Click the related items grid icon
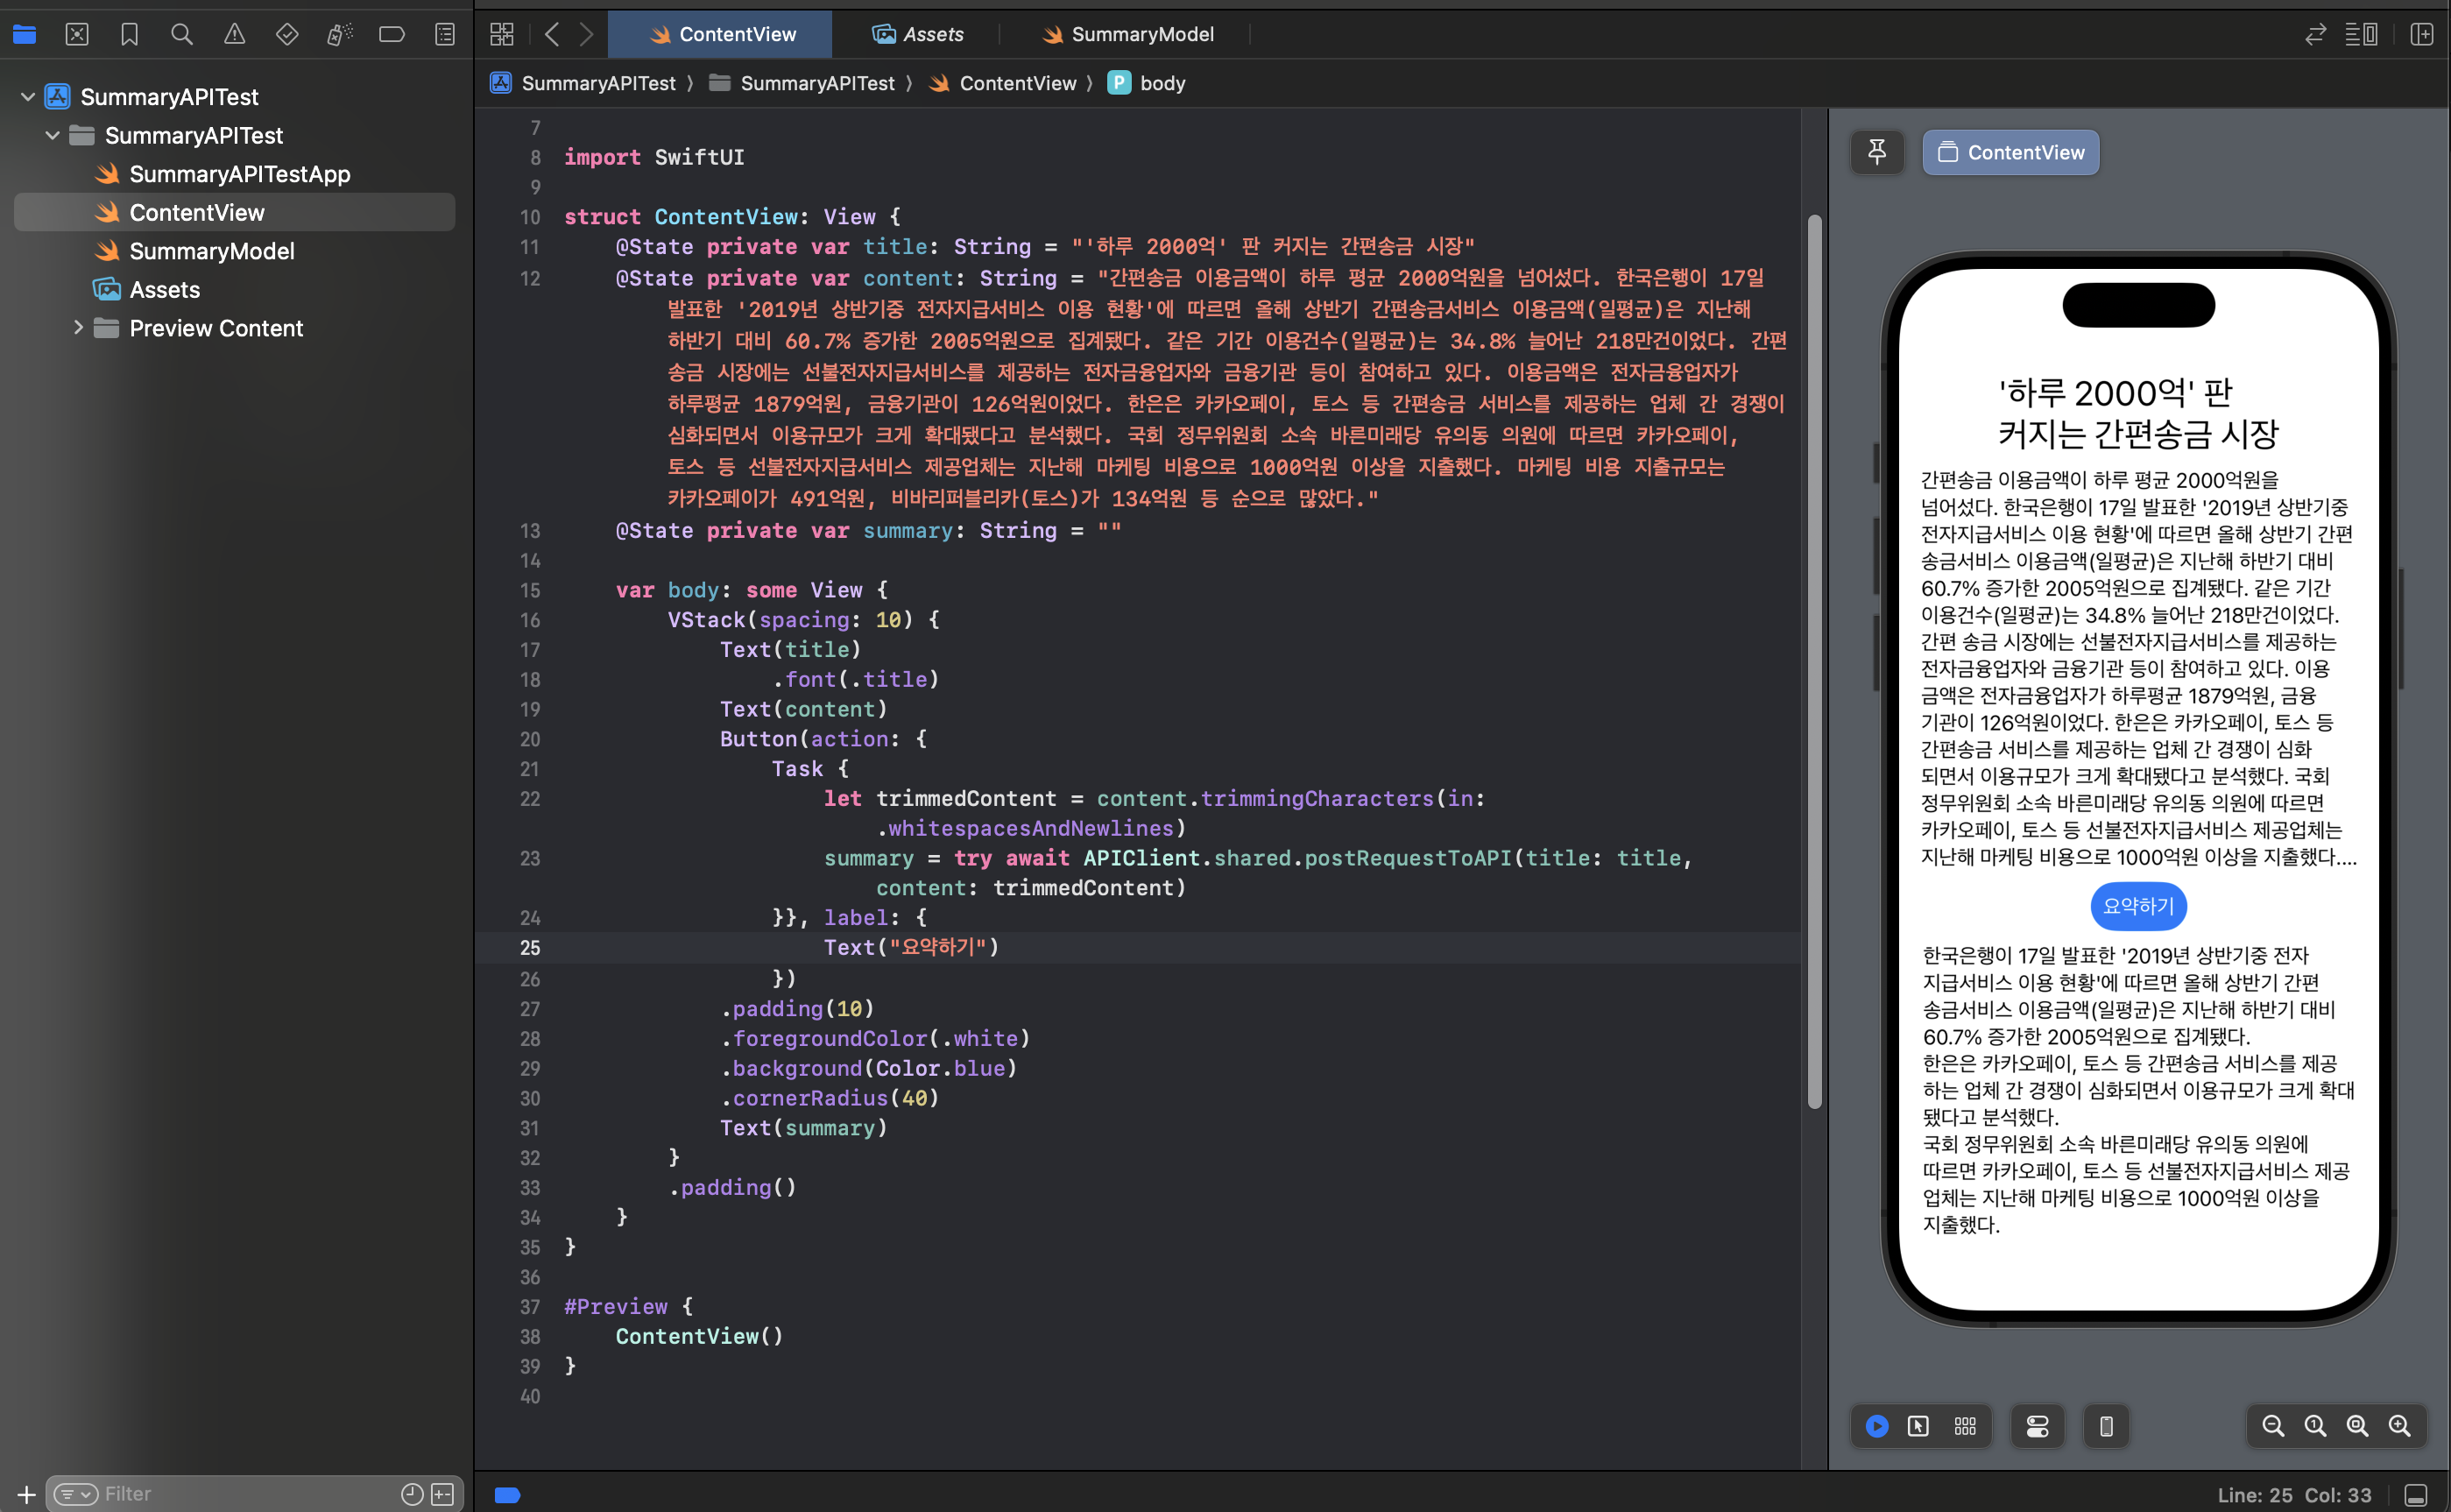The width and height of the screenshot is (2451, 1512). click(x=502, y=34)
